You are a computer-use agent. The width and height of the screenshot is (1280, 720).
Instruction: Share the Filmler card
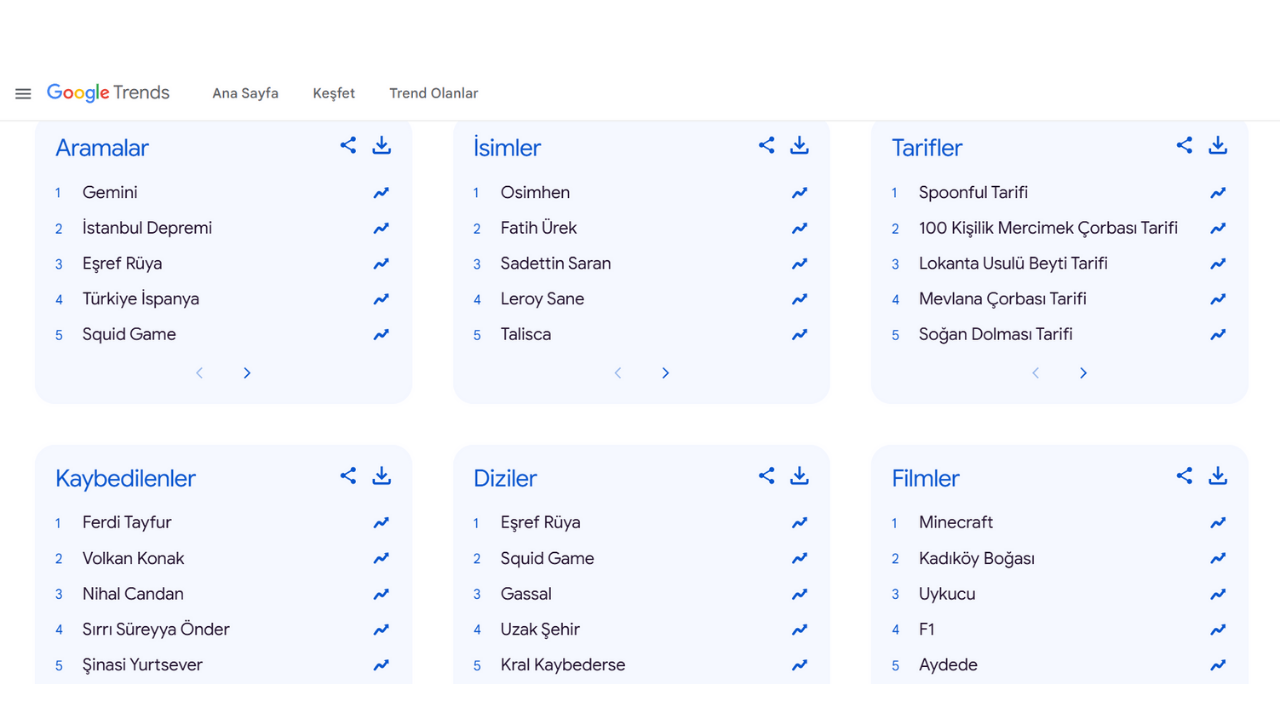click(x=1184, y=476)
